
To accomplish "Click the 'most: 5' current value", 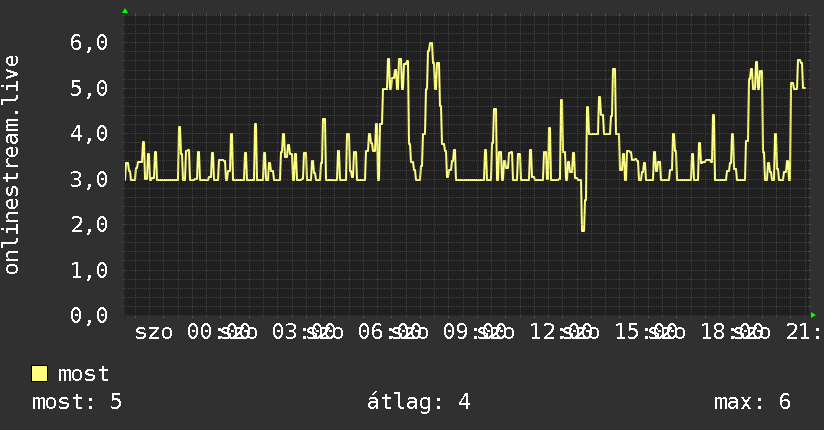I will click(x=77, y=402).
